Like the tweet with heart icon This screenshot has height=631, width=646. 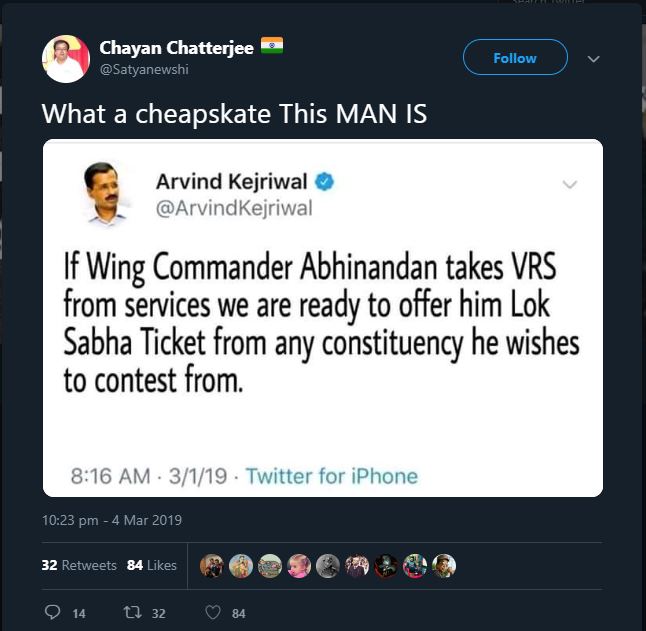213,613
